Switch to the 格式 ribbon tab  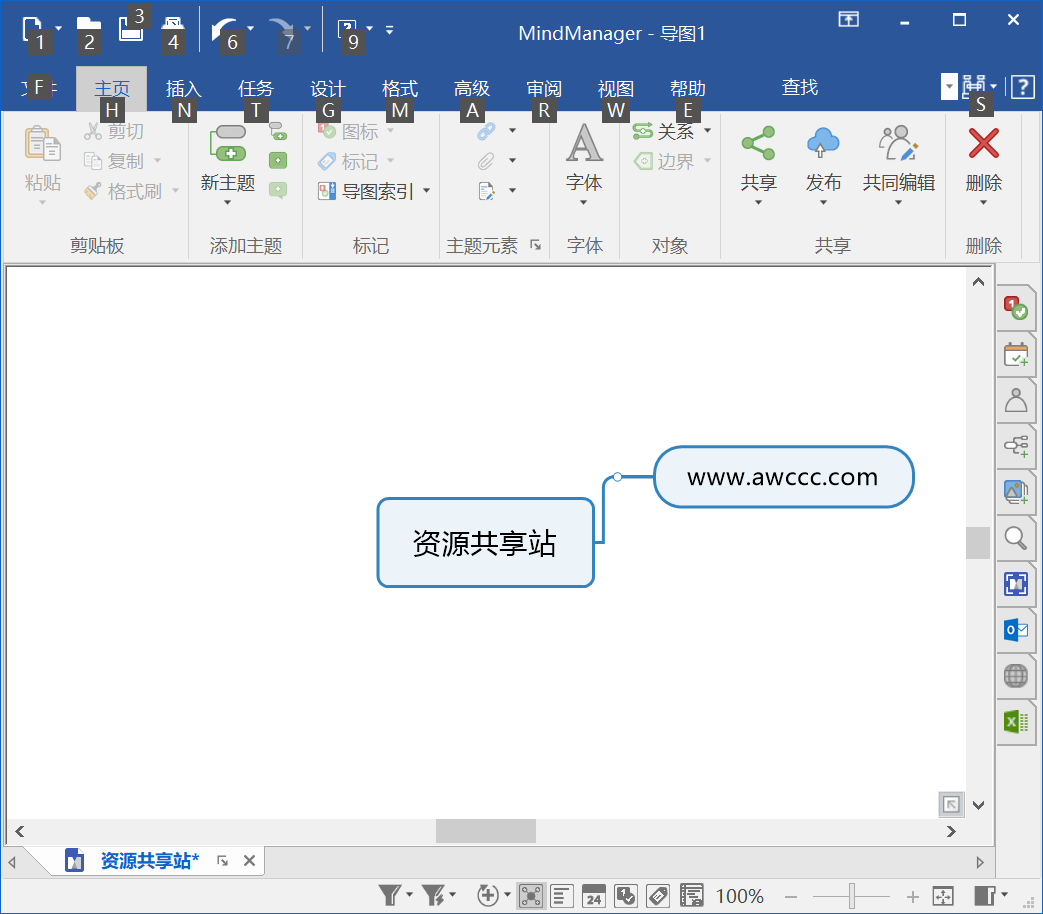click(x=400, y=88)
